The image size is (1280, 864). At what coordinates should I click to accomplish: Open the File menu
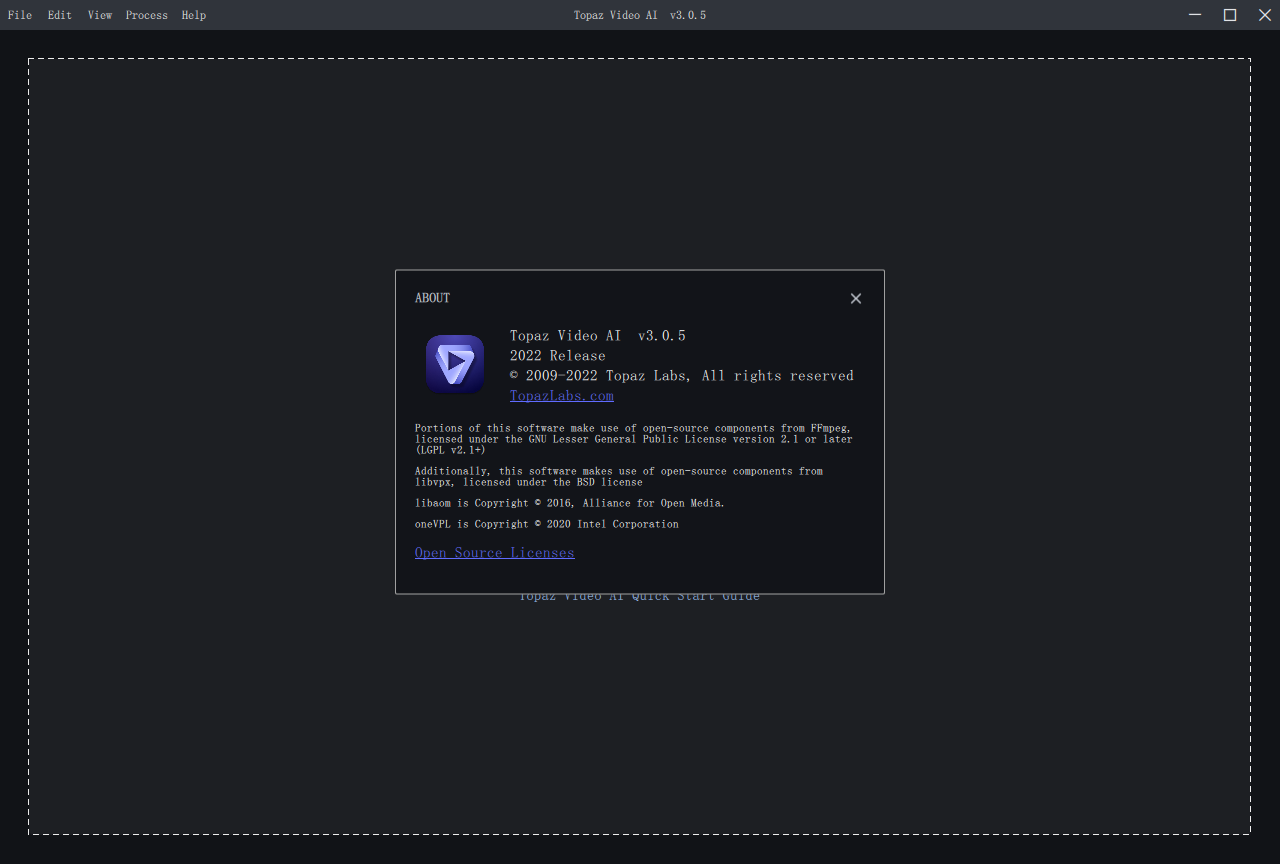(20, 15)
